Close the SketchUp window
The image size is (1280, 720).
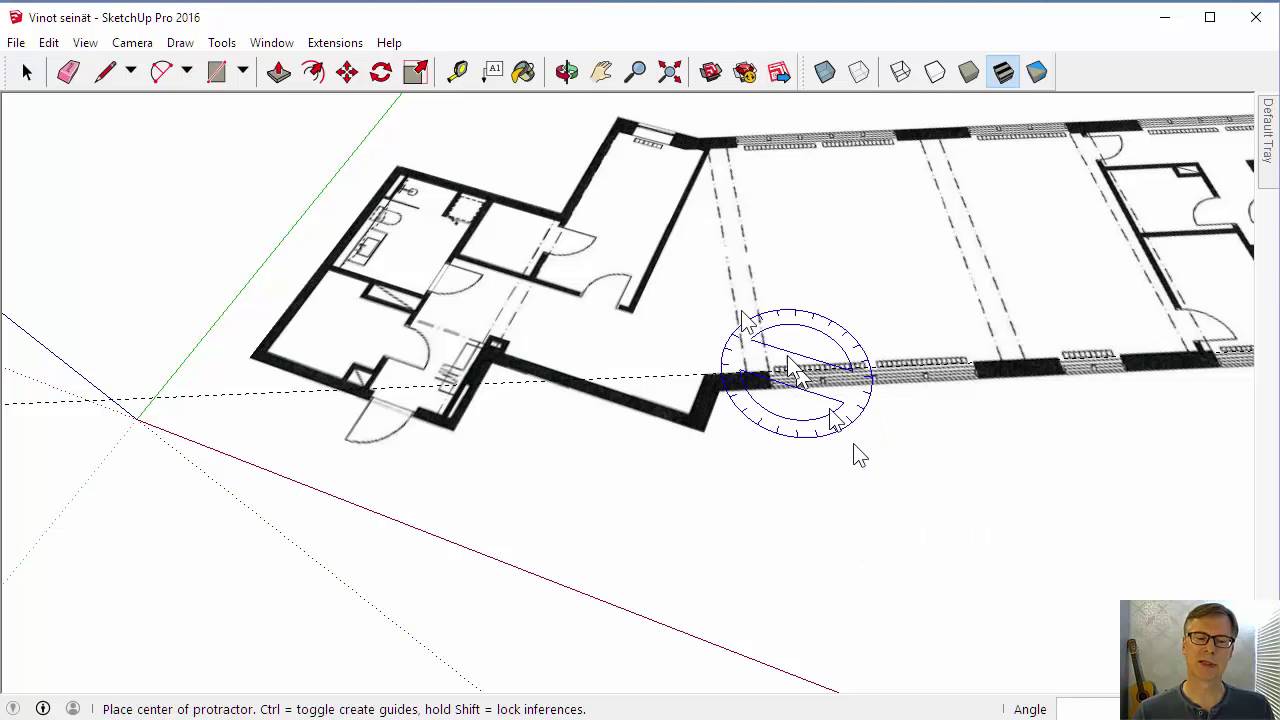pos(1256,17)
